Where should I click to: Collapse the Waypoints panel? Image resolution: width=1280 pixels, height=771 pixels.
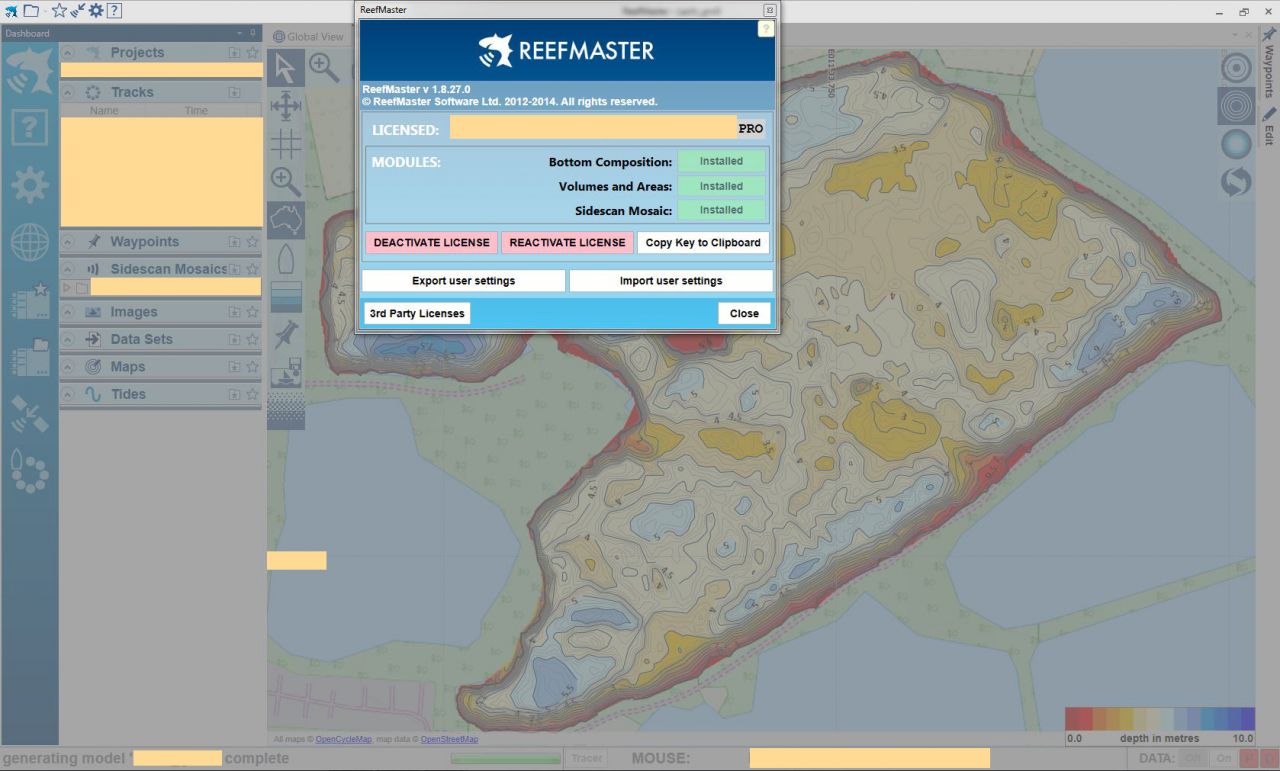(x=68, y=242)
